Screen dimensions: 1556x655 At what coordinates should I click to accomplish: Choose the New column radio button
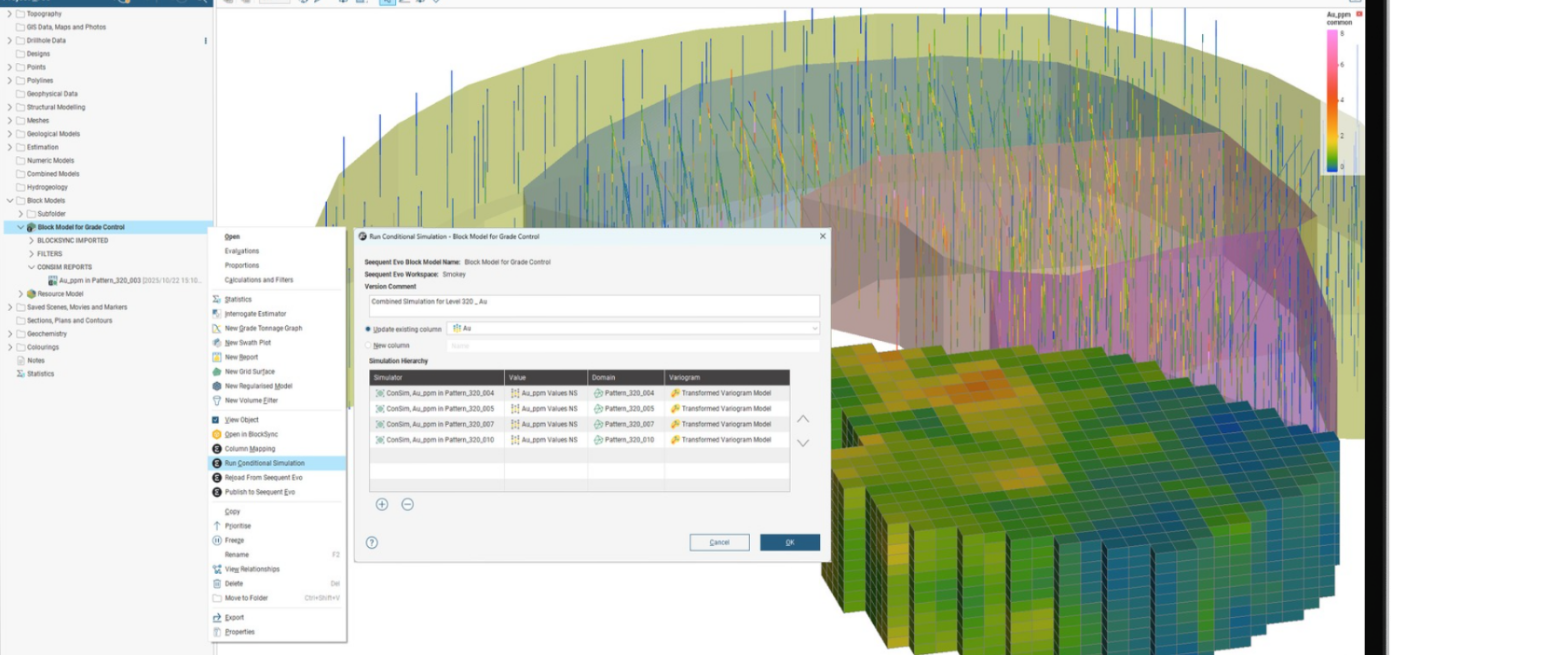tap(367, 344)
